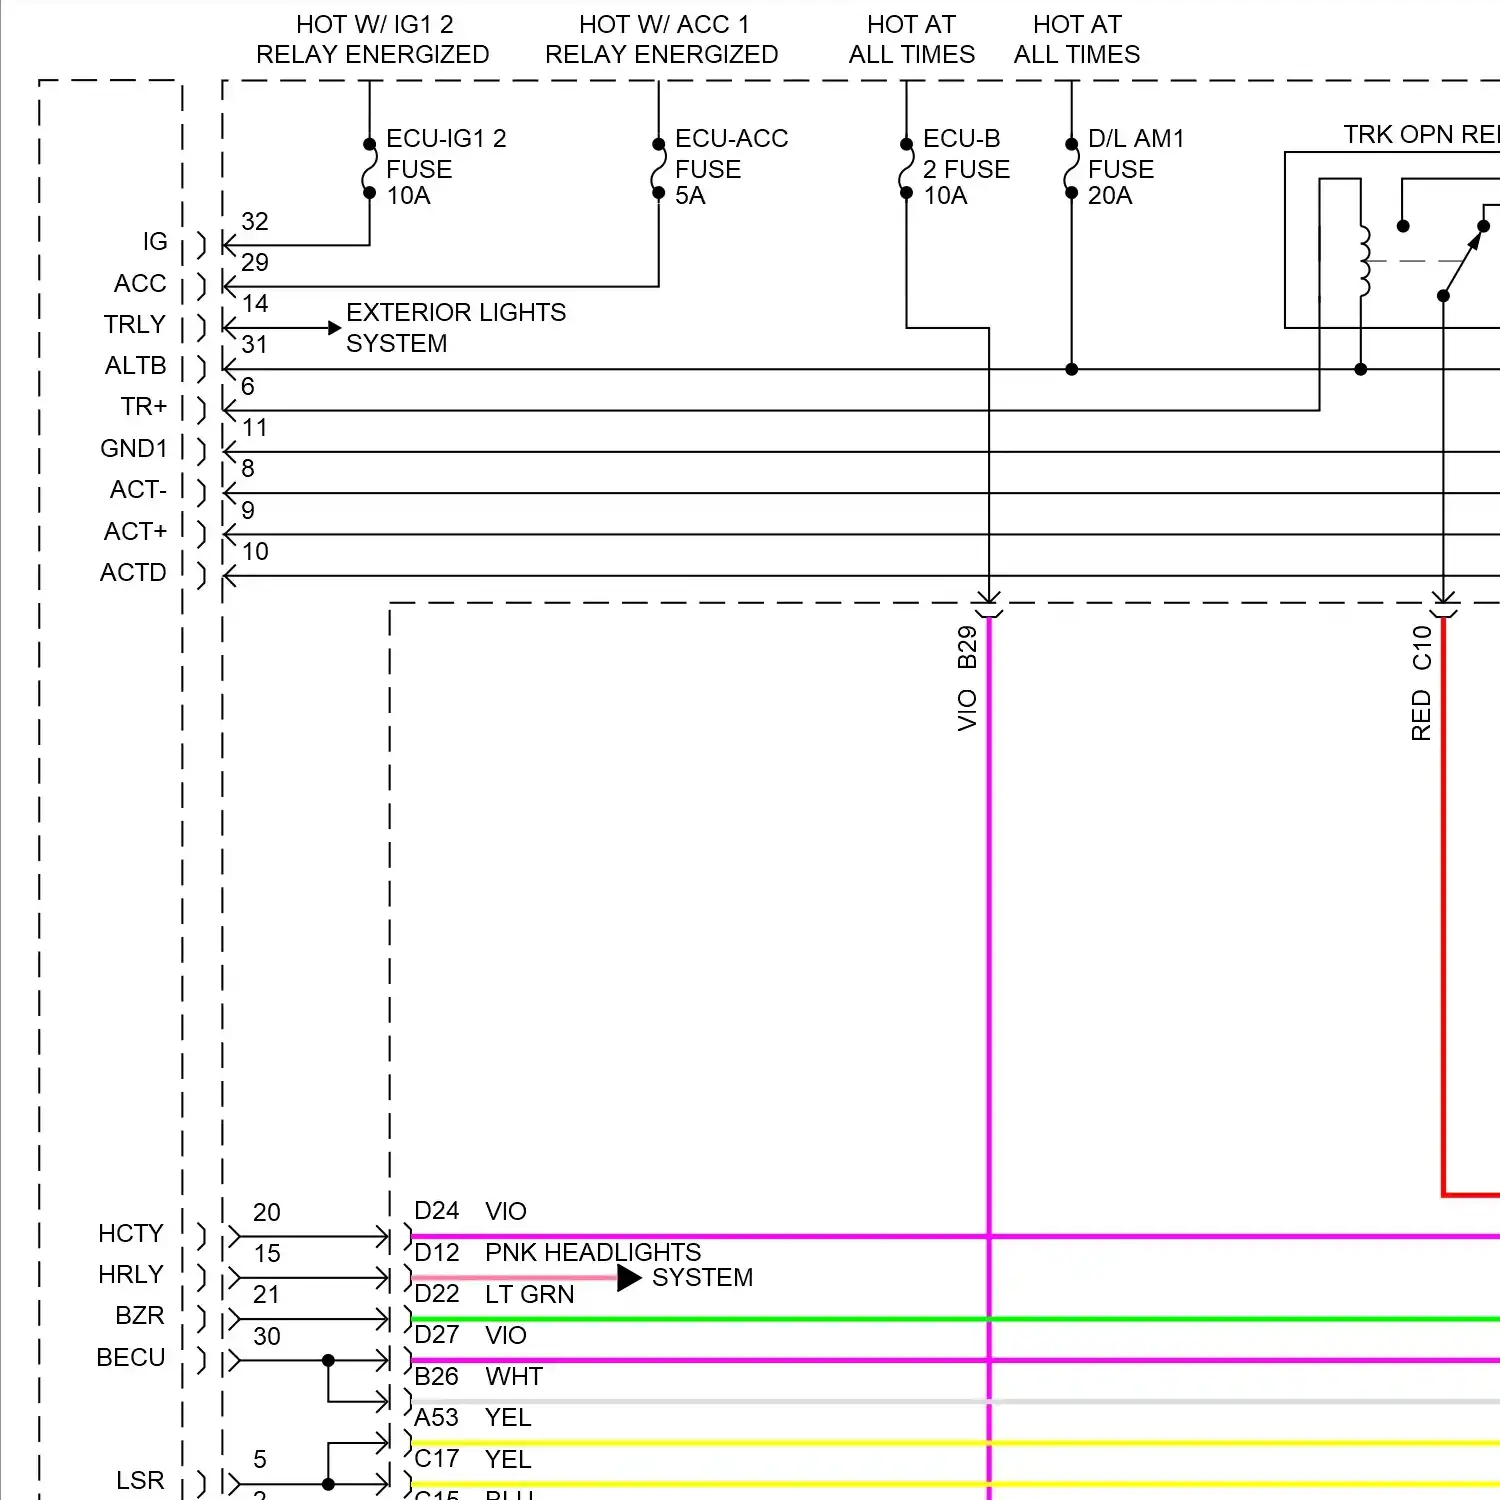Image resolution: width=1500 pixels, height=1500 pixels.
Task: Click the 'IG' terminal label
Action: point(155,242)
